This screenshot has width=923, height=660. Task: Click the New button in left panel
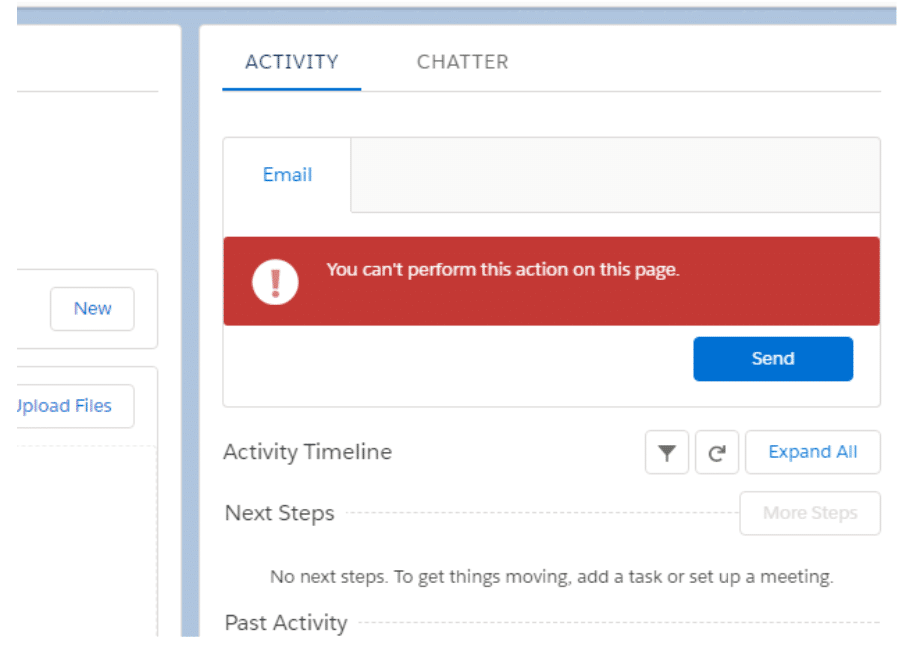click(92, 309)
